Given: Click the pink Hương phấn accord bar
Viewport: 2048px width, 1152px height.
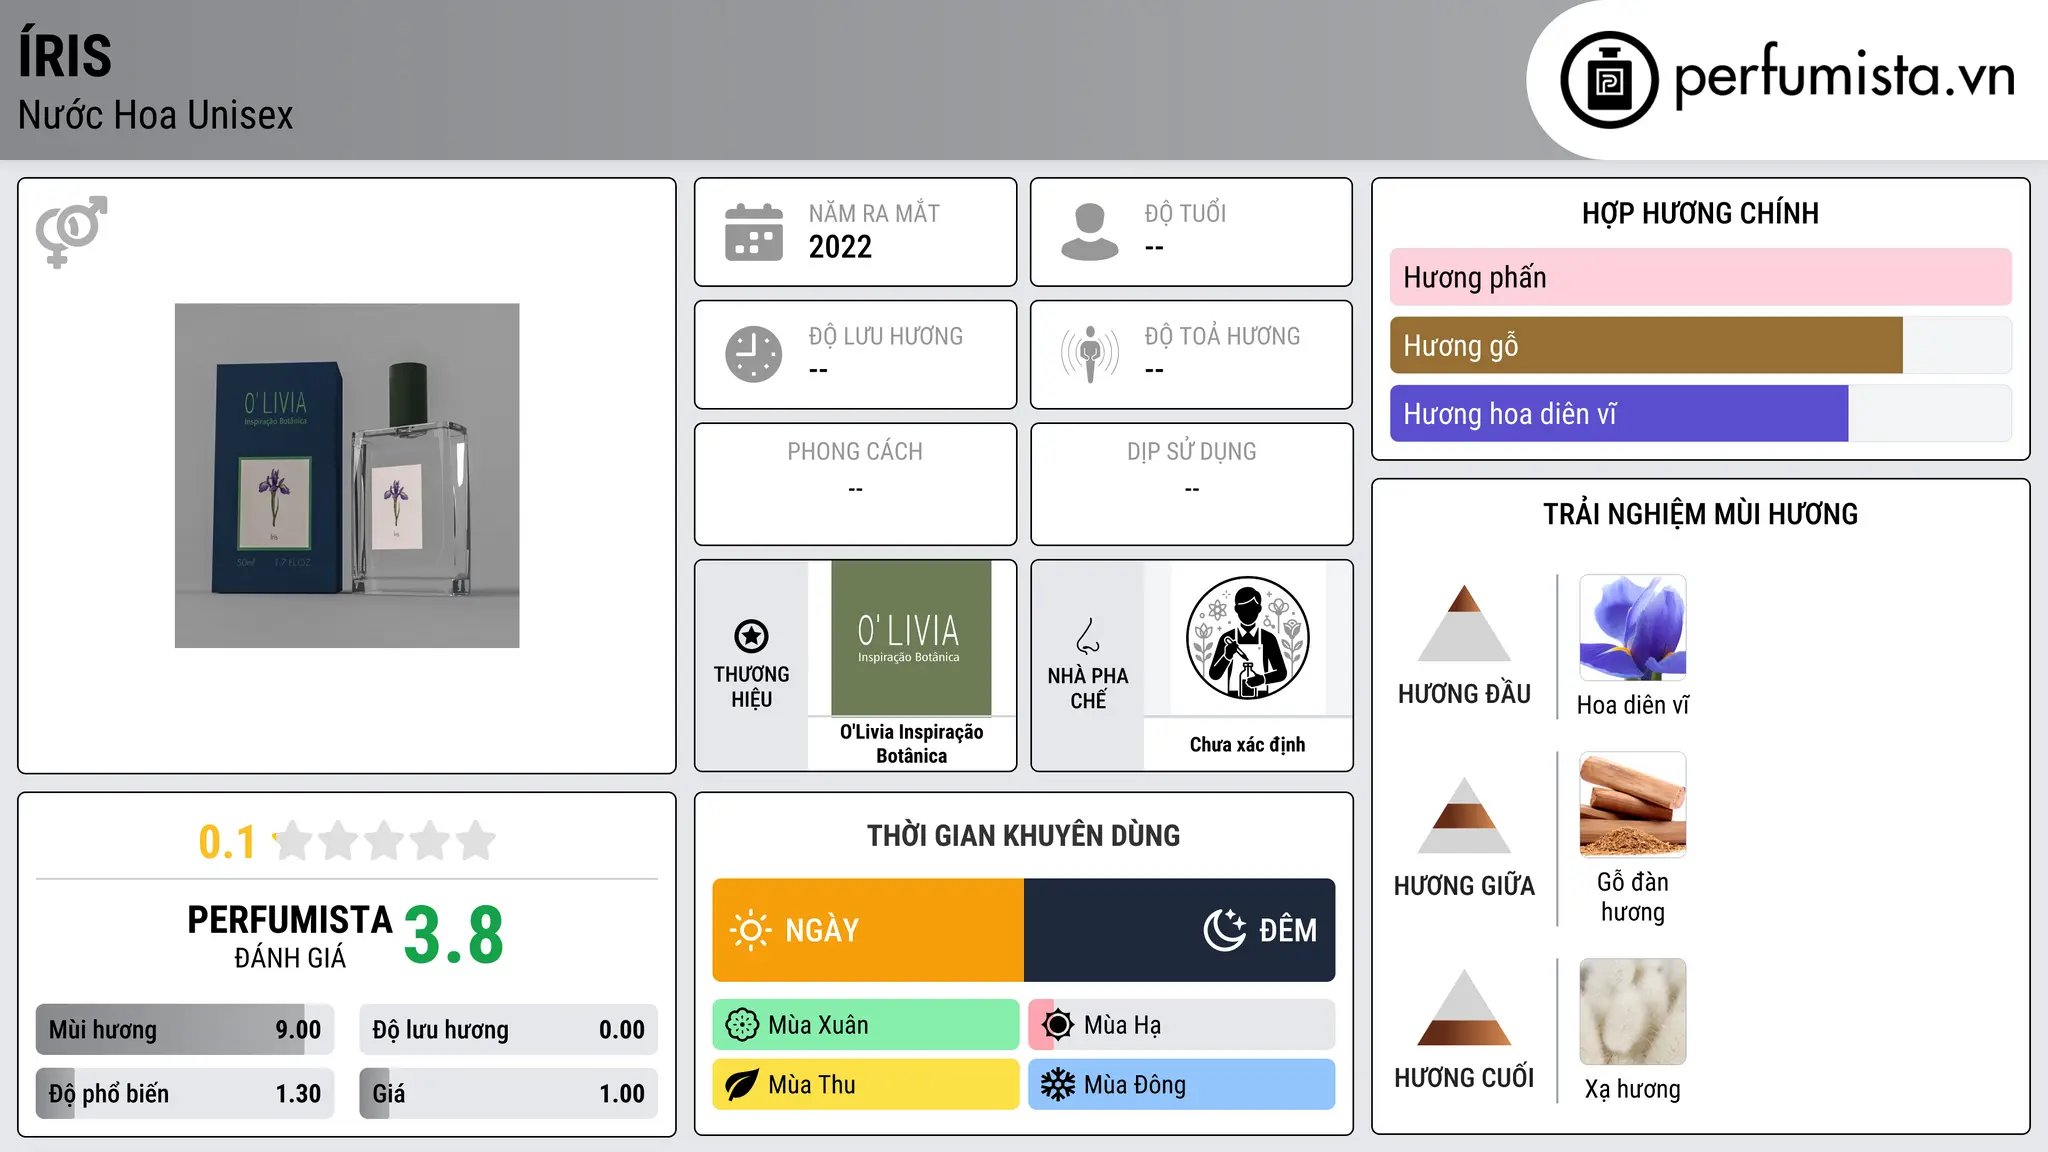Looking at the screenshot, I should pos(1701,277).
